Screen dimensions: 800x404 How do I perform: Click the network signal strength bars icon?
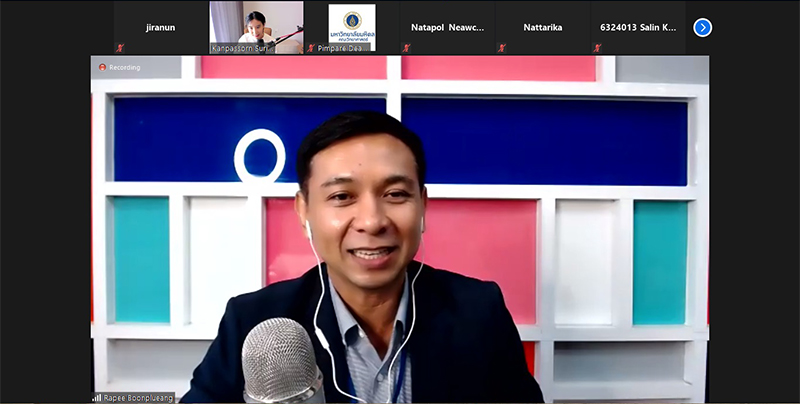[x=97, y=397]
